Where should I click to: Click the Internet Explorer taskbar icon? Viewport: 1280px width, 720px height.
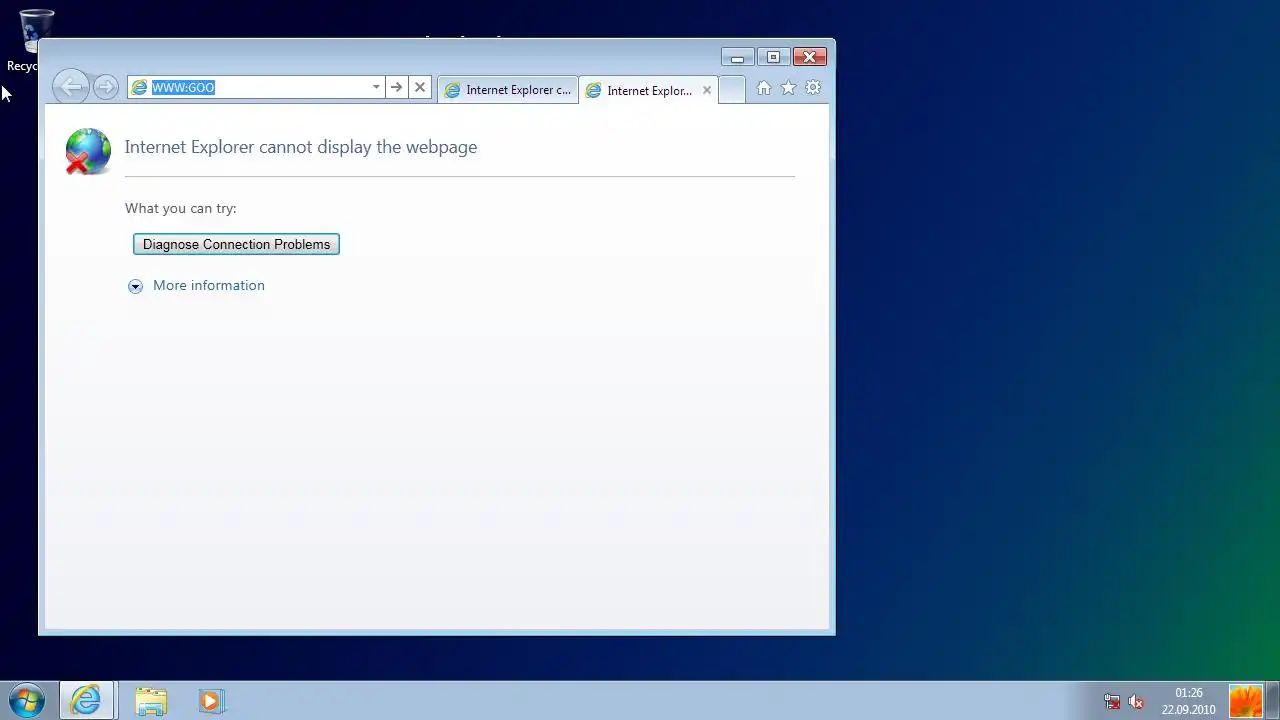click(x=87, y=700)
